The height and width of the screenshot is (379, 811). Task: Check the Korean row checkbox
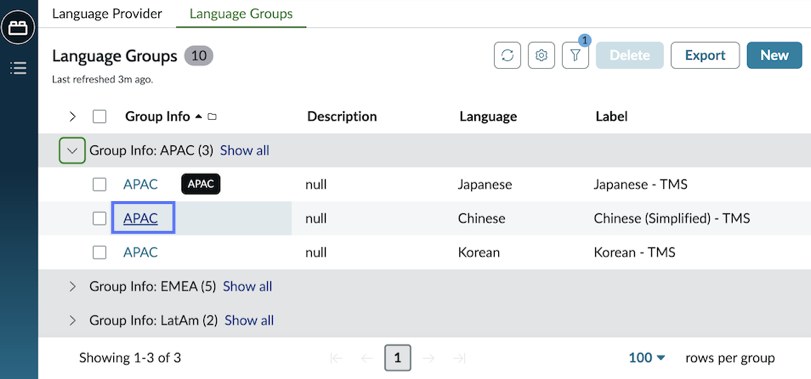point(99,253)
